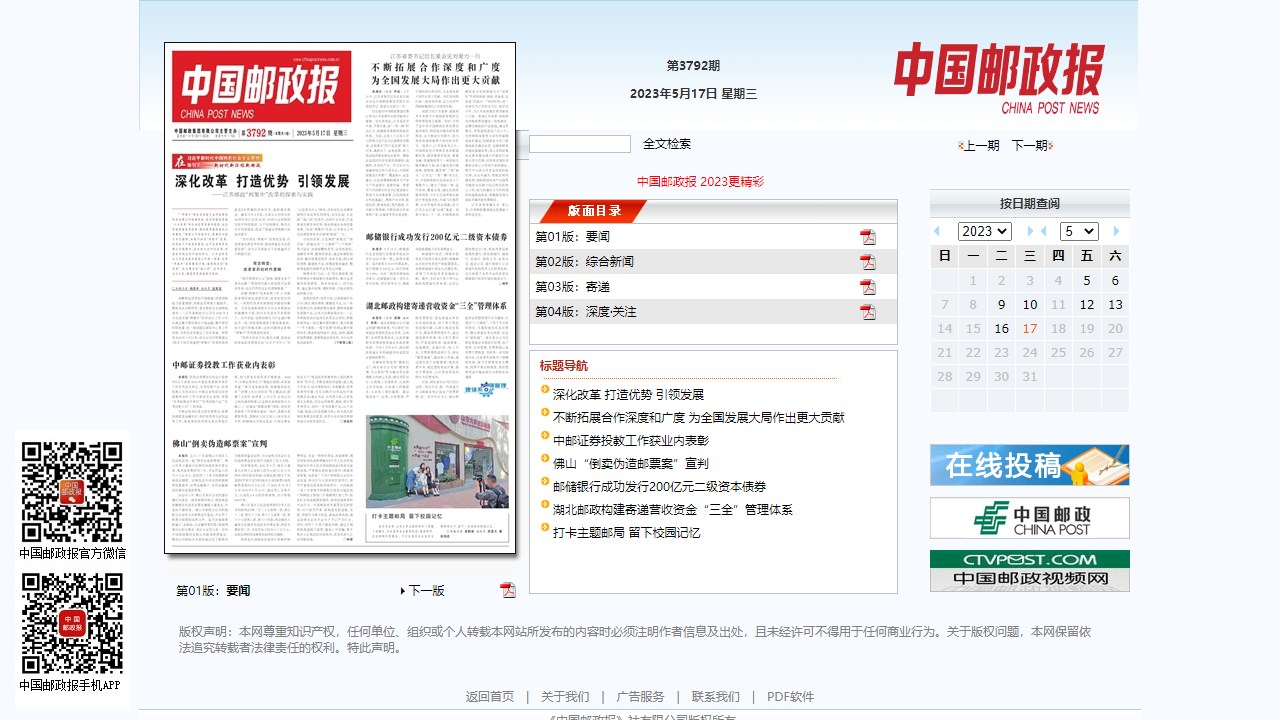Click the 联系我们 footer link
The height and width of the screenshot is (720, 1280).
tap(716, 697)
